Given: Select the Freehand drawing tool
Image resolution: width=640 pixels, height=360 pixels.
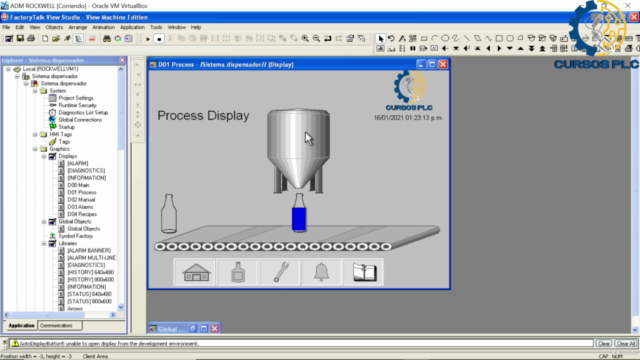Looking at the screenshot, I should 456,38.
